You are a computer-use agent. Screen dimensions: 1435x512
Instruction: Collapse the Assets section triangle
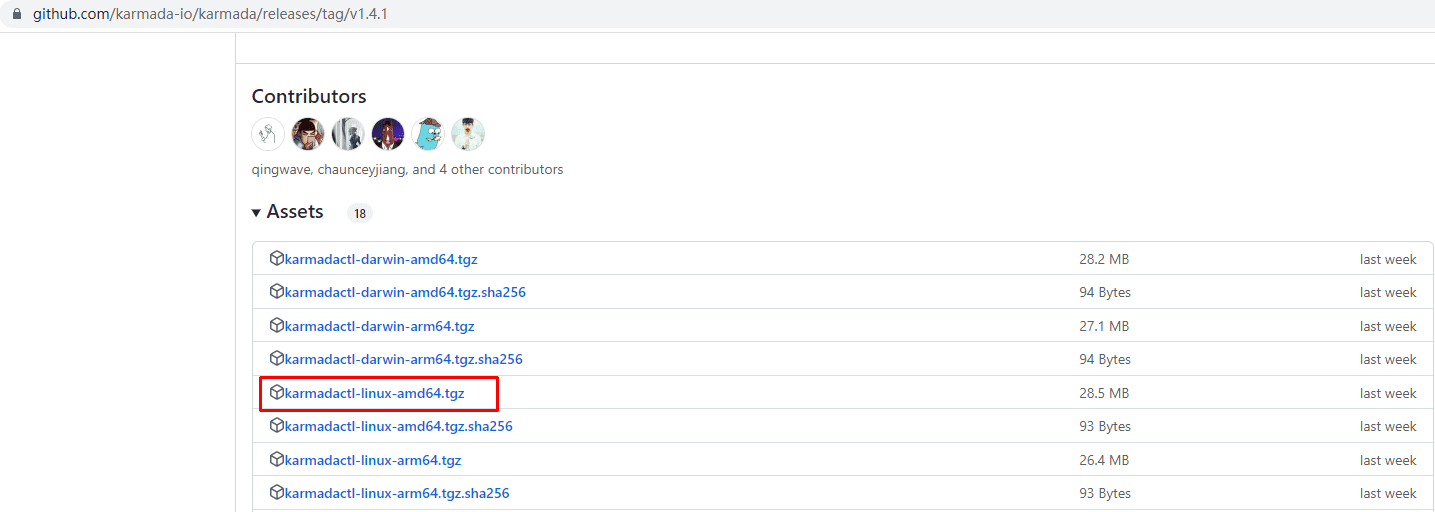pyautogui.click(x=257, y=213)
